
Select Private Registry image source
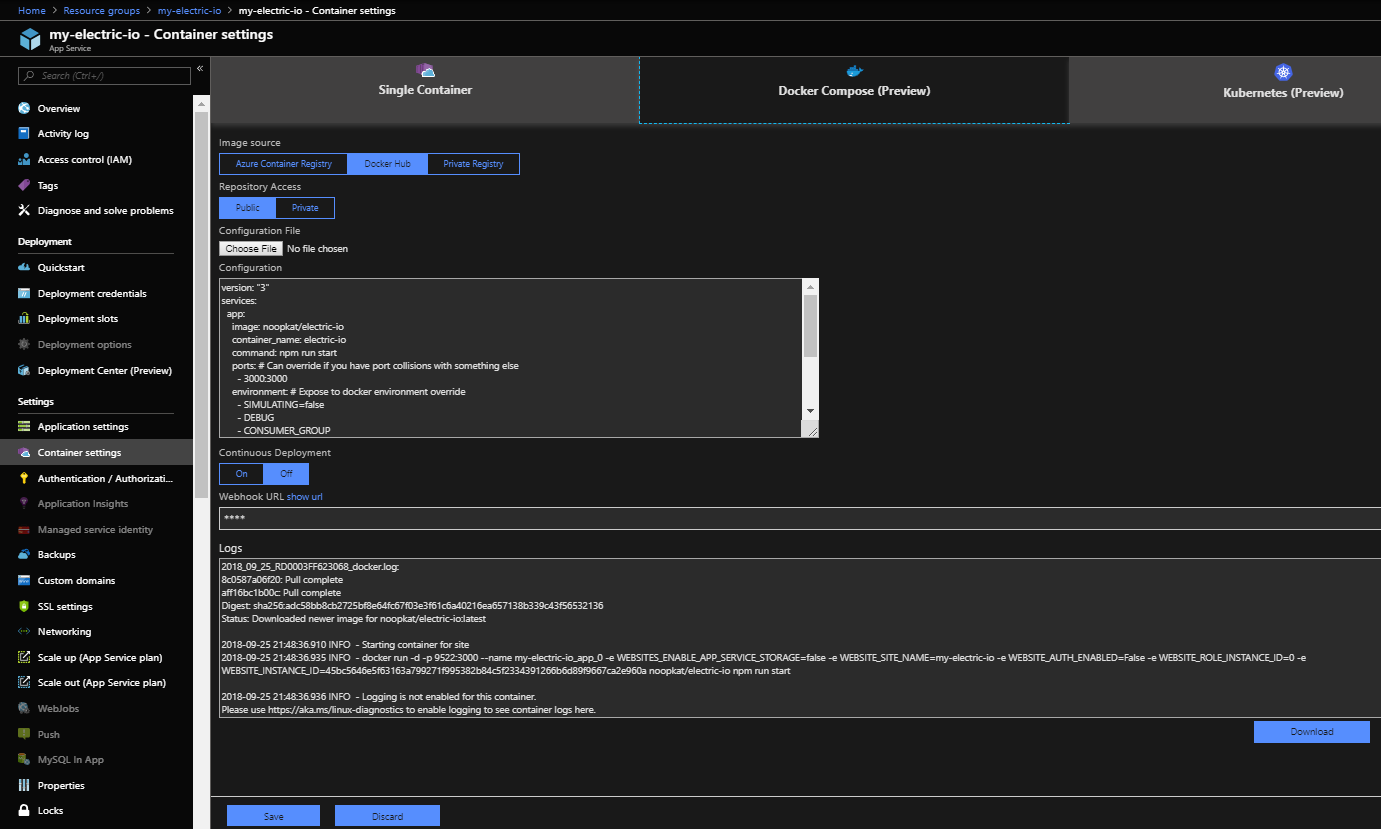click(473, 164)
